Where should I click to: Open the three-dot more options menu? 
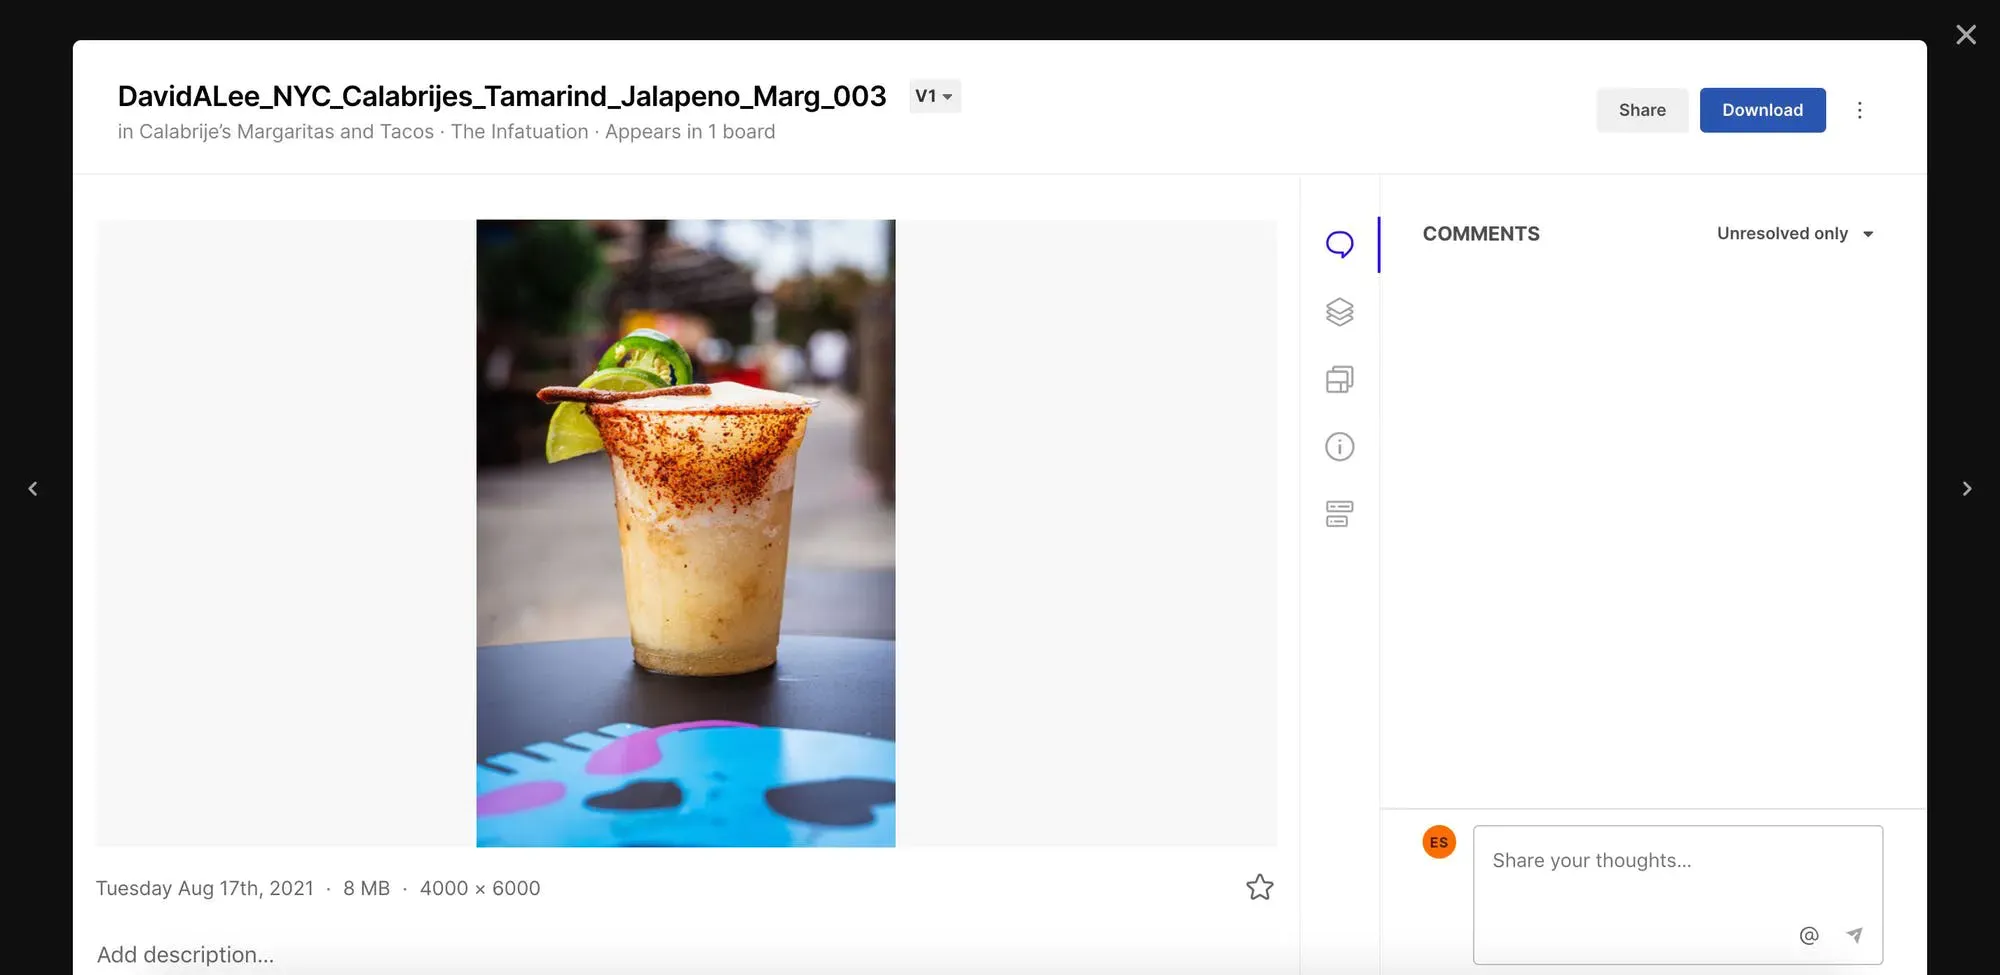[x=1859, y=110]
